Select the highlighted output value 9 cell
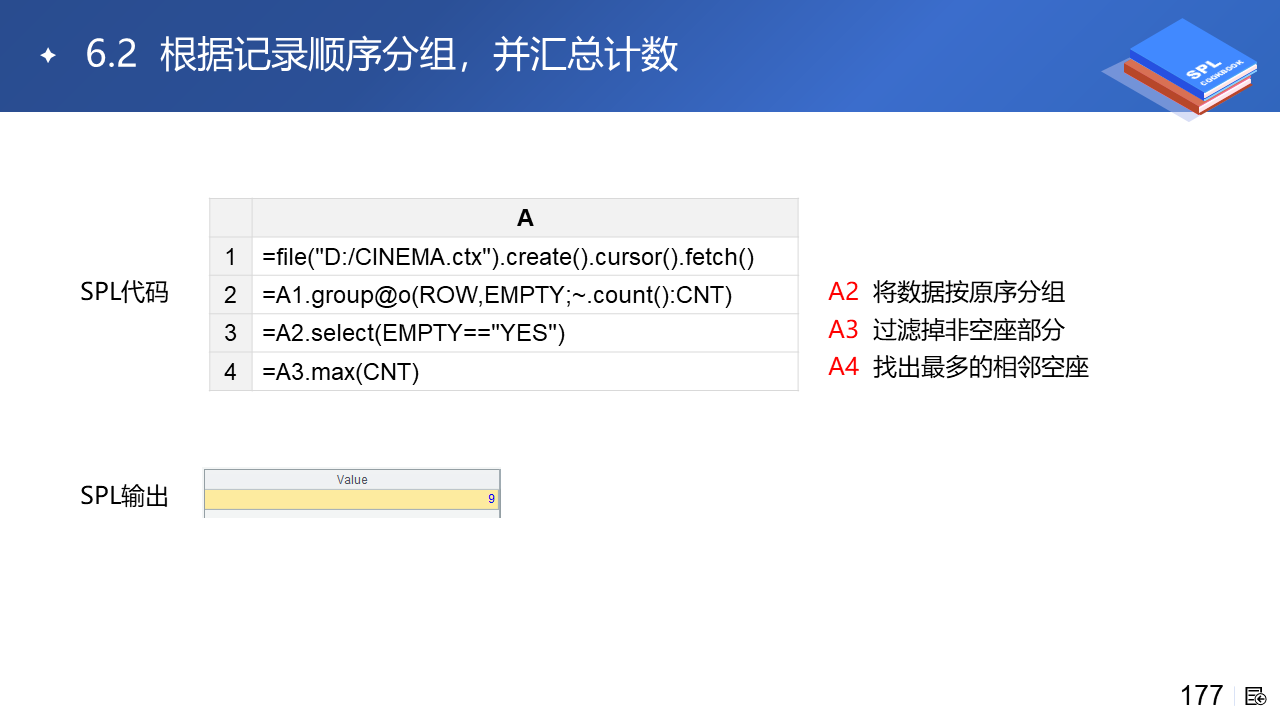 click(352, 499)
